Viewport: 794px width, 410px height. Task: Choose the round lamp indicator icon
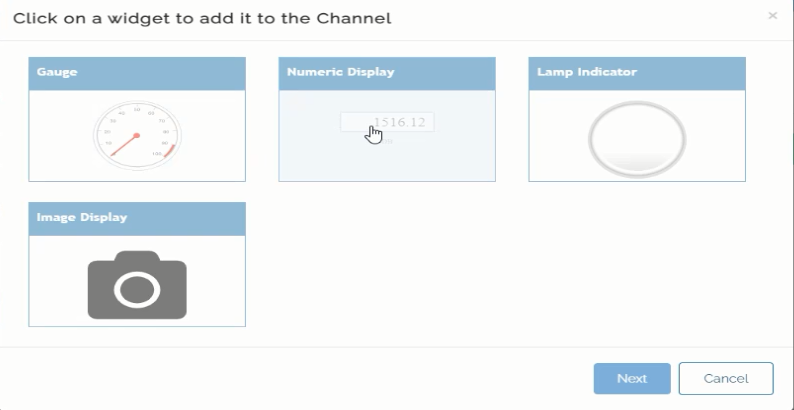[637, 139]
